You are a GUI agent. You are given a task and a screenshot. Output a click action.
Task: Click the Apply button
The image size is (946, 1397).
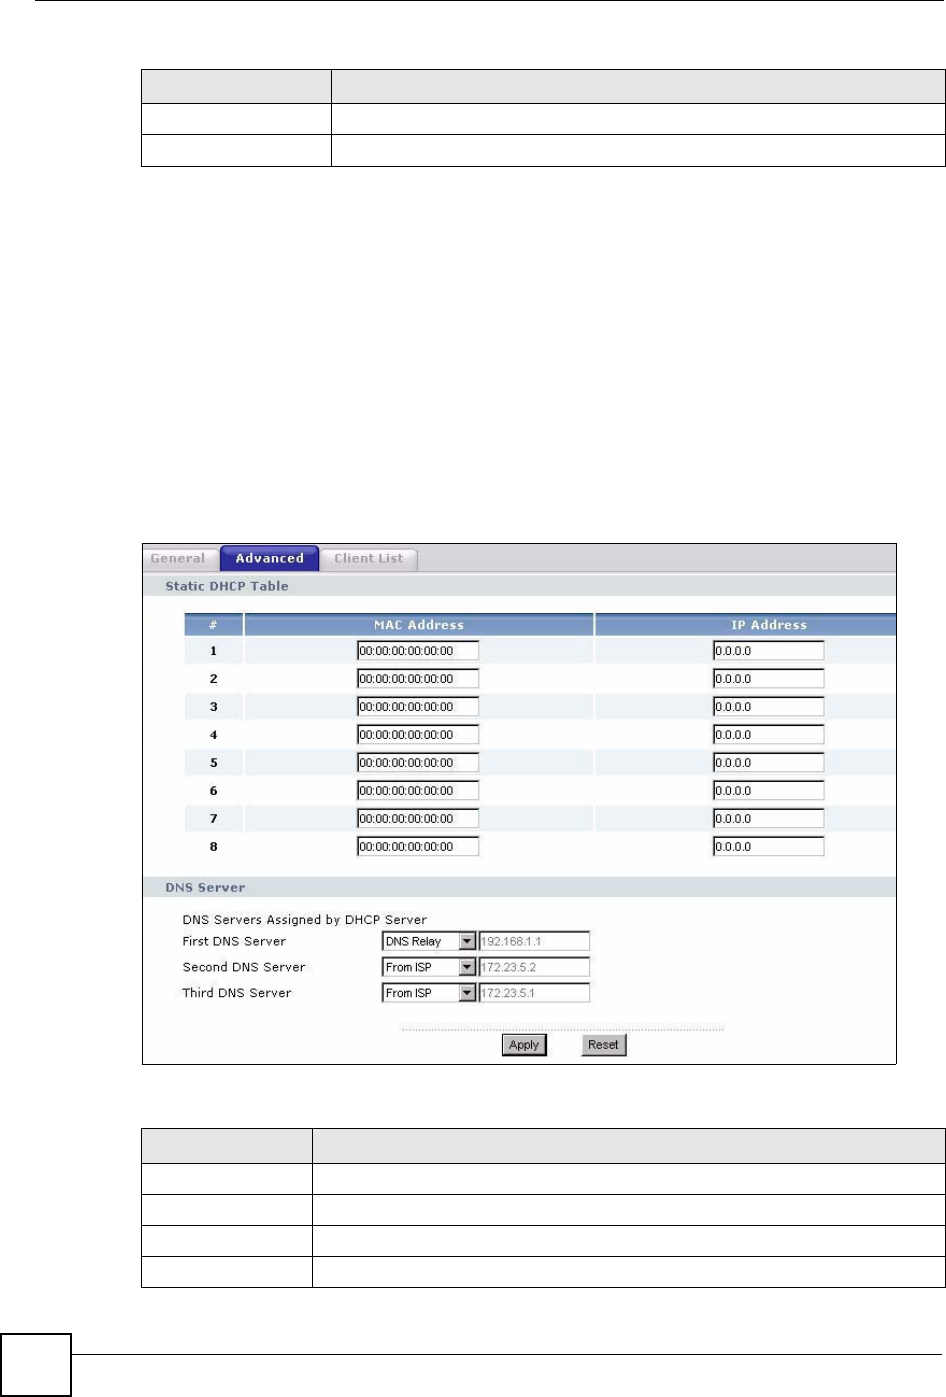(x=524, y=1045)
